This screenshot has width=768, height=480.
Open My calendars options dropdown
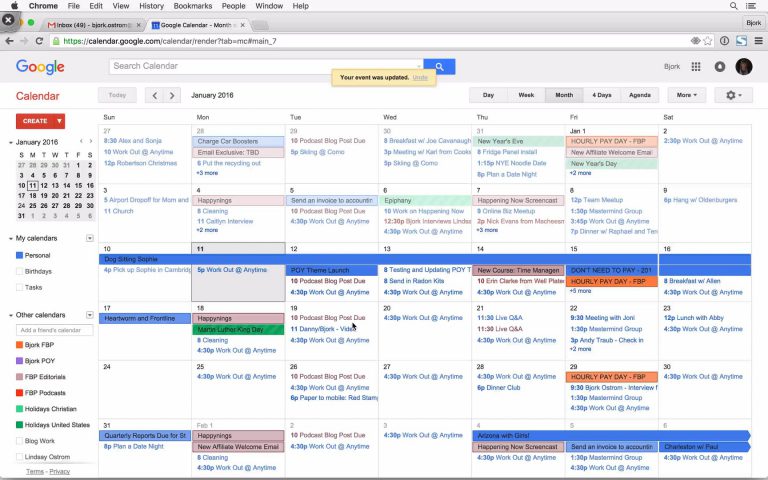pos(90,238)
